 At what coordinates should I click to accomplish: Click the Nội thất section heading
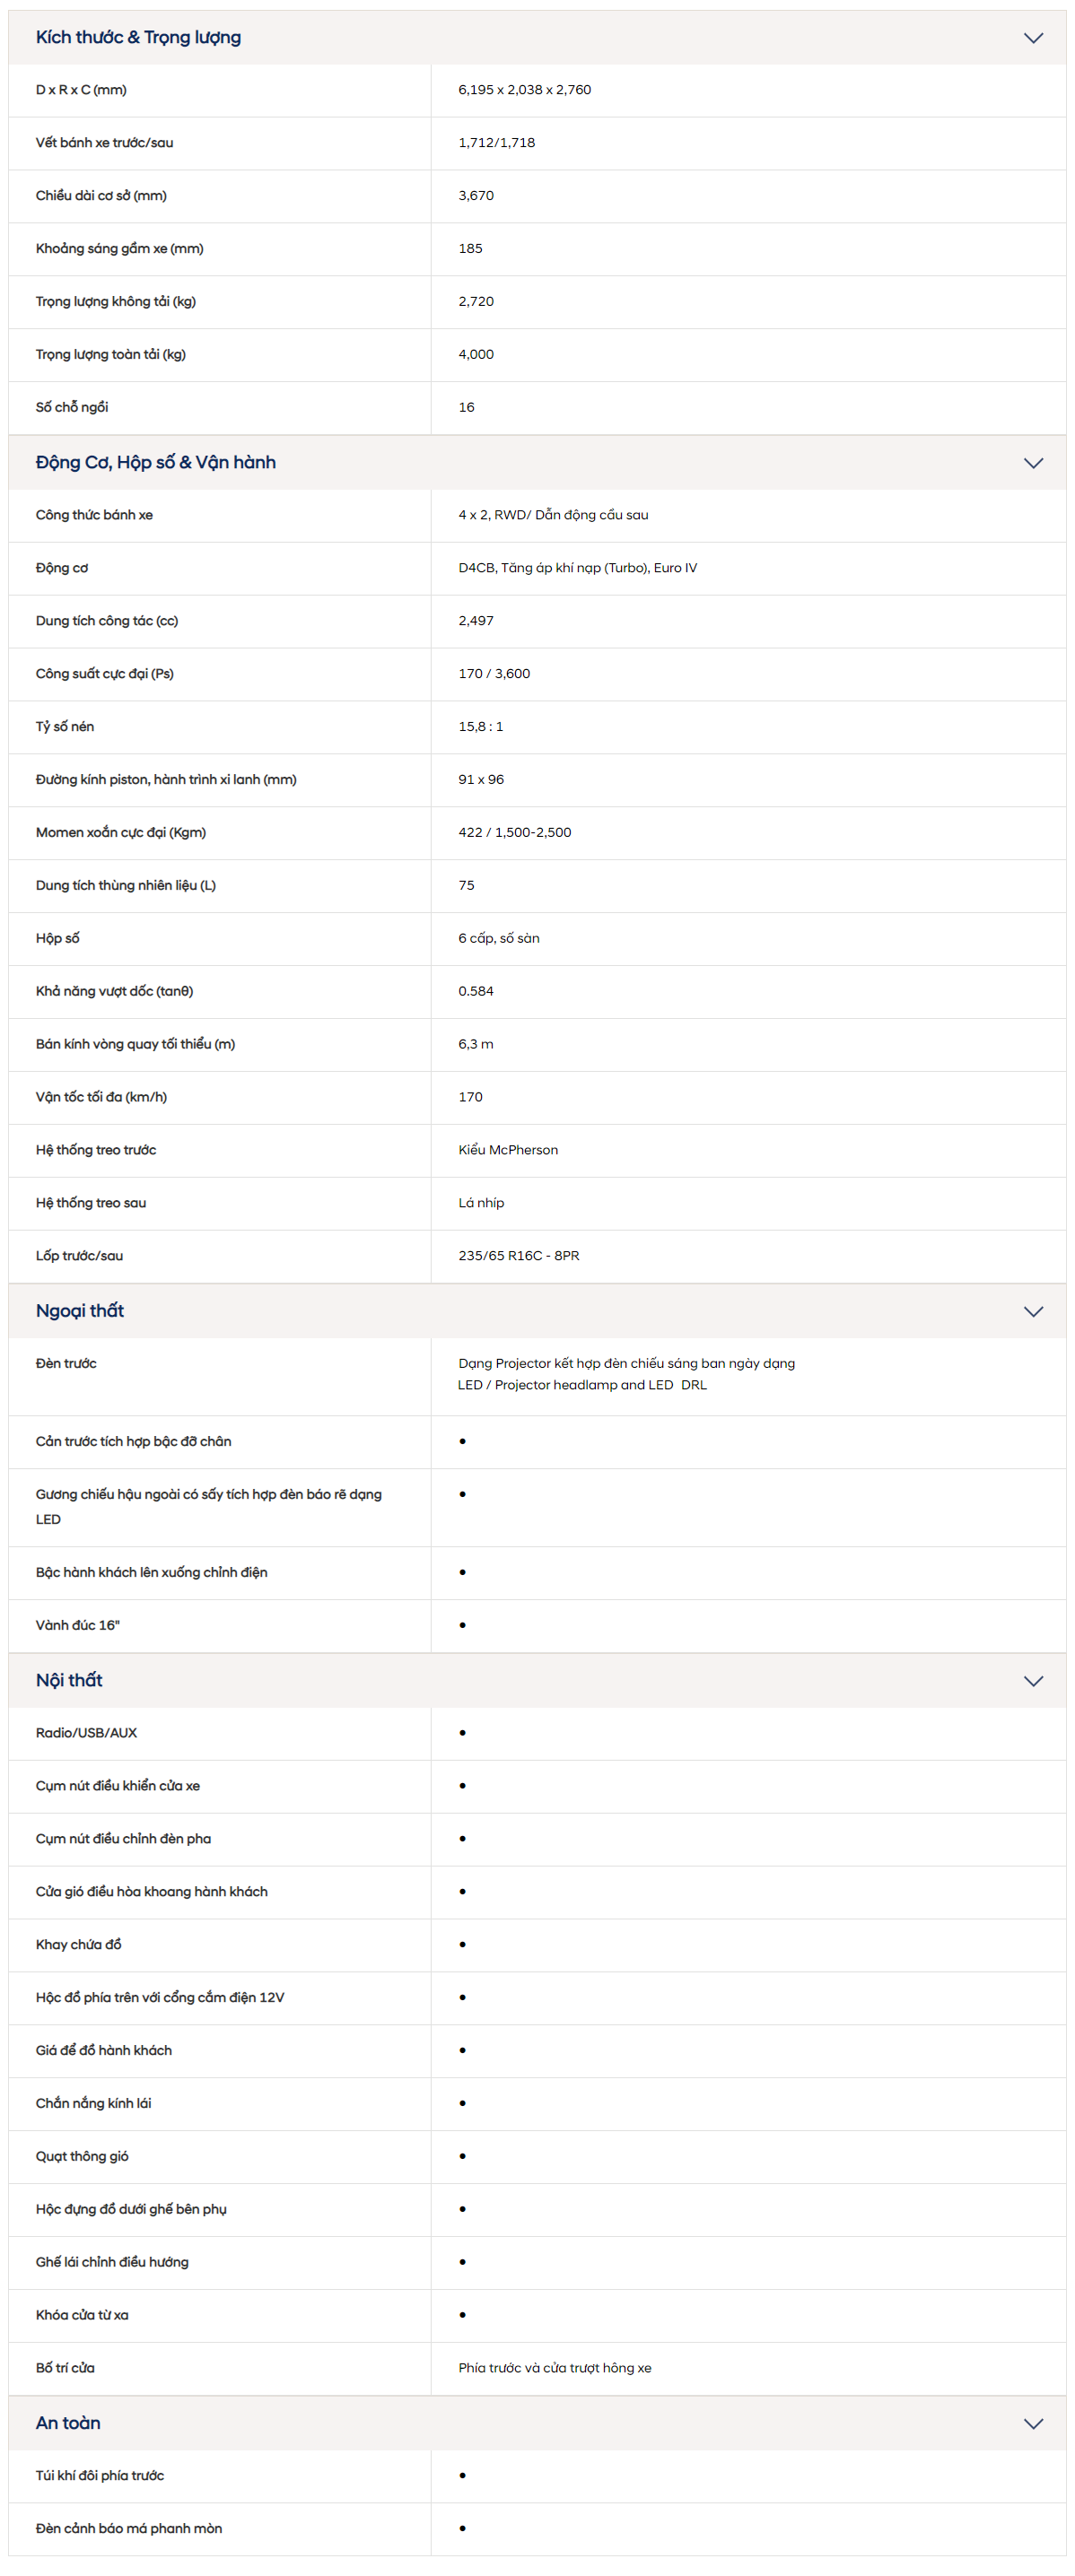69,1680
